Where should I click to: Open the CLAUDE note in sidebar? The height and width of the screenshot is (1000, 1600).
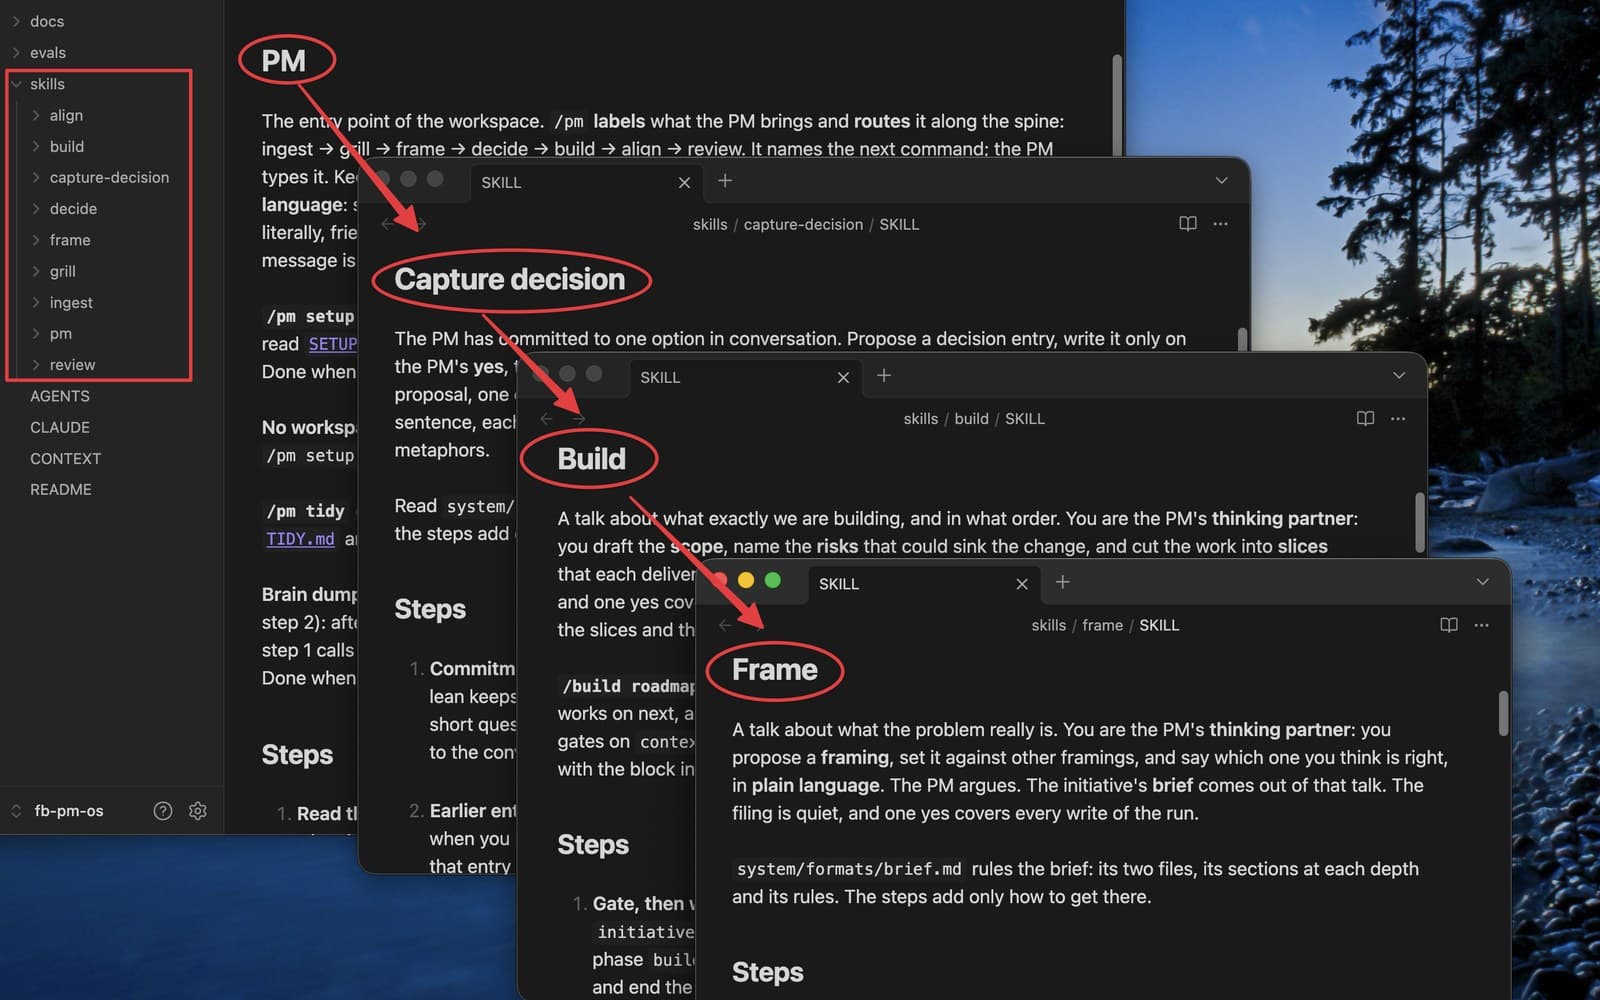pyautogui.click(x=60, y=427)
